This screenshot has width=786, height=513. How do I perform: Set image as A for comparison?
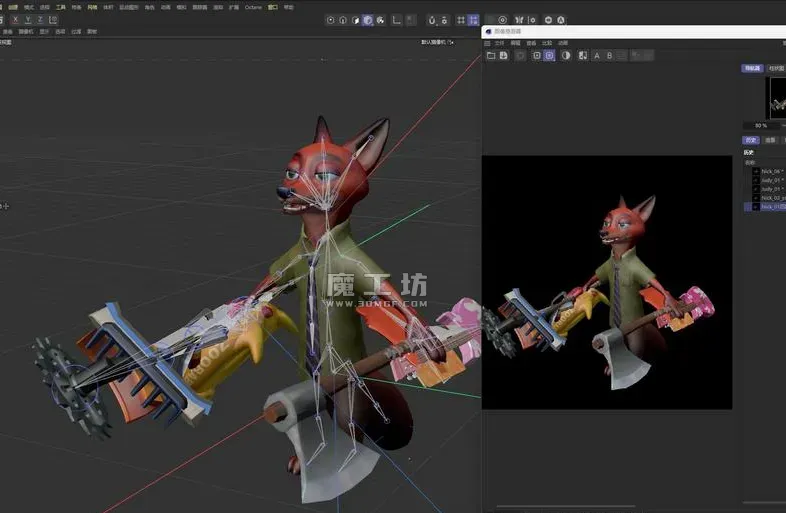pos(597,56)
